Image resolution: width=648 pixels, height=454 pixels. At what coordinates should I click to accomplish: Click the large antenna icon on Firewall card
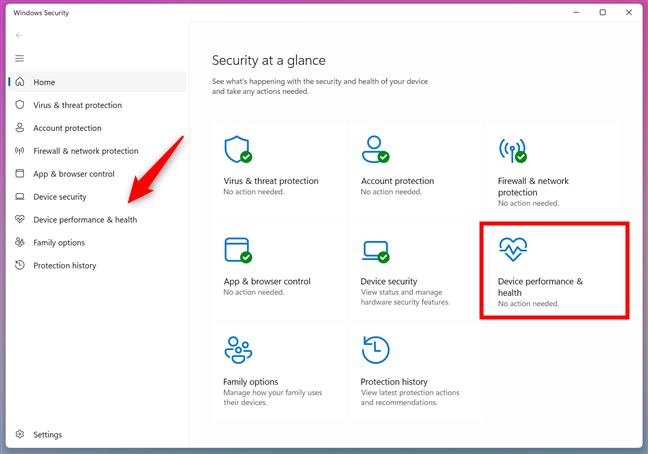(512, 150)
